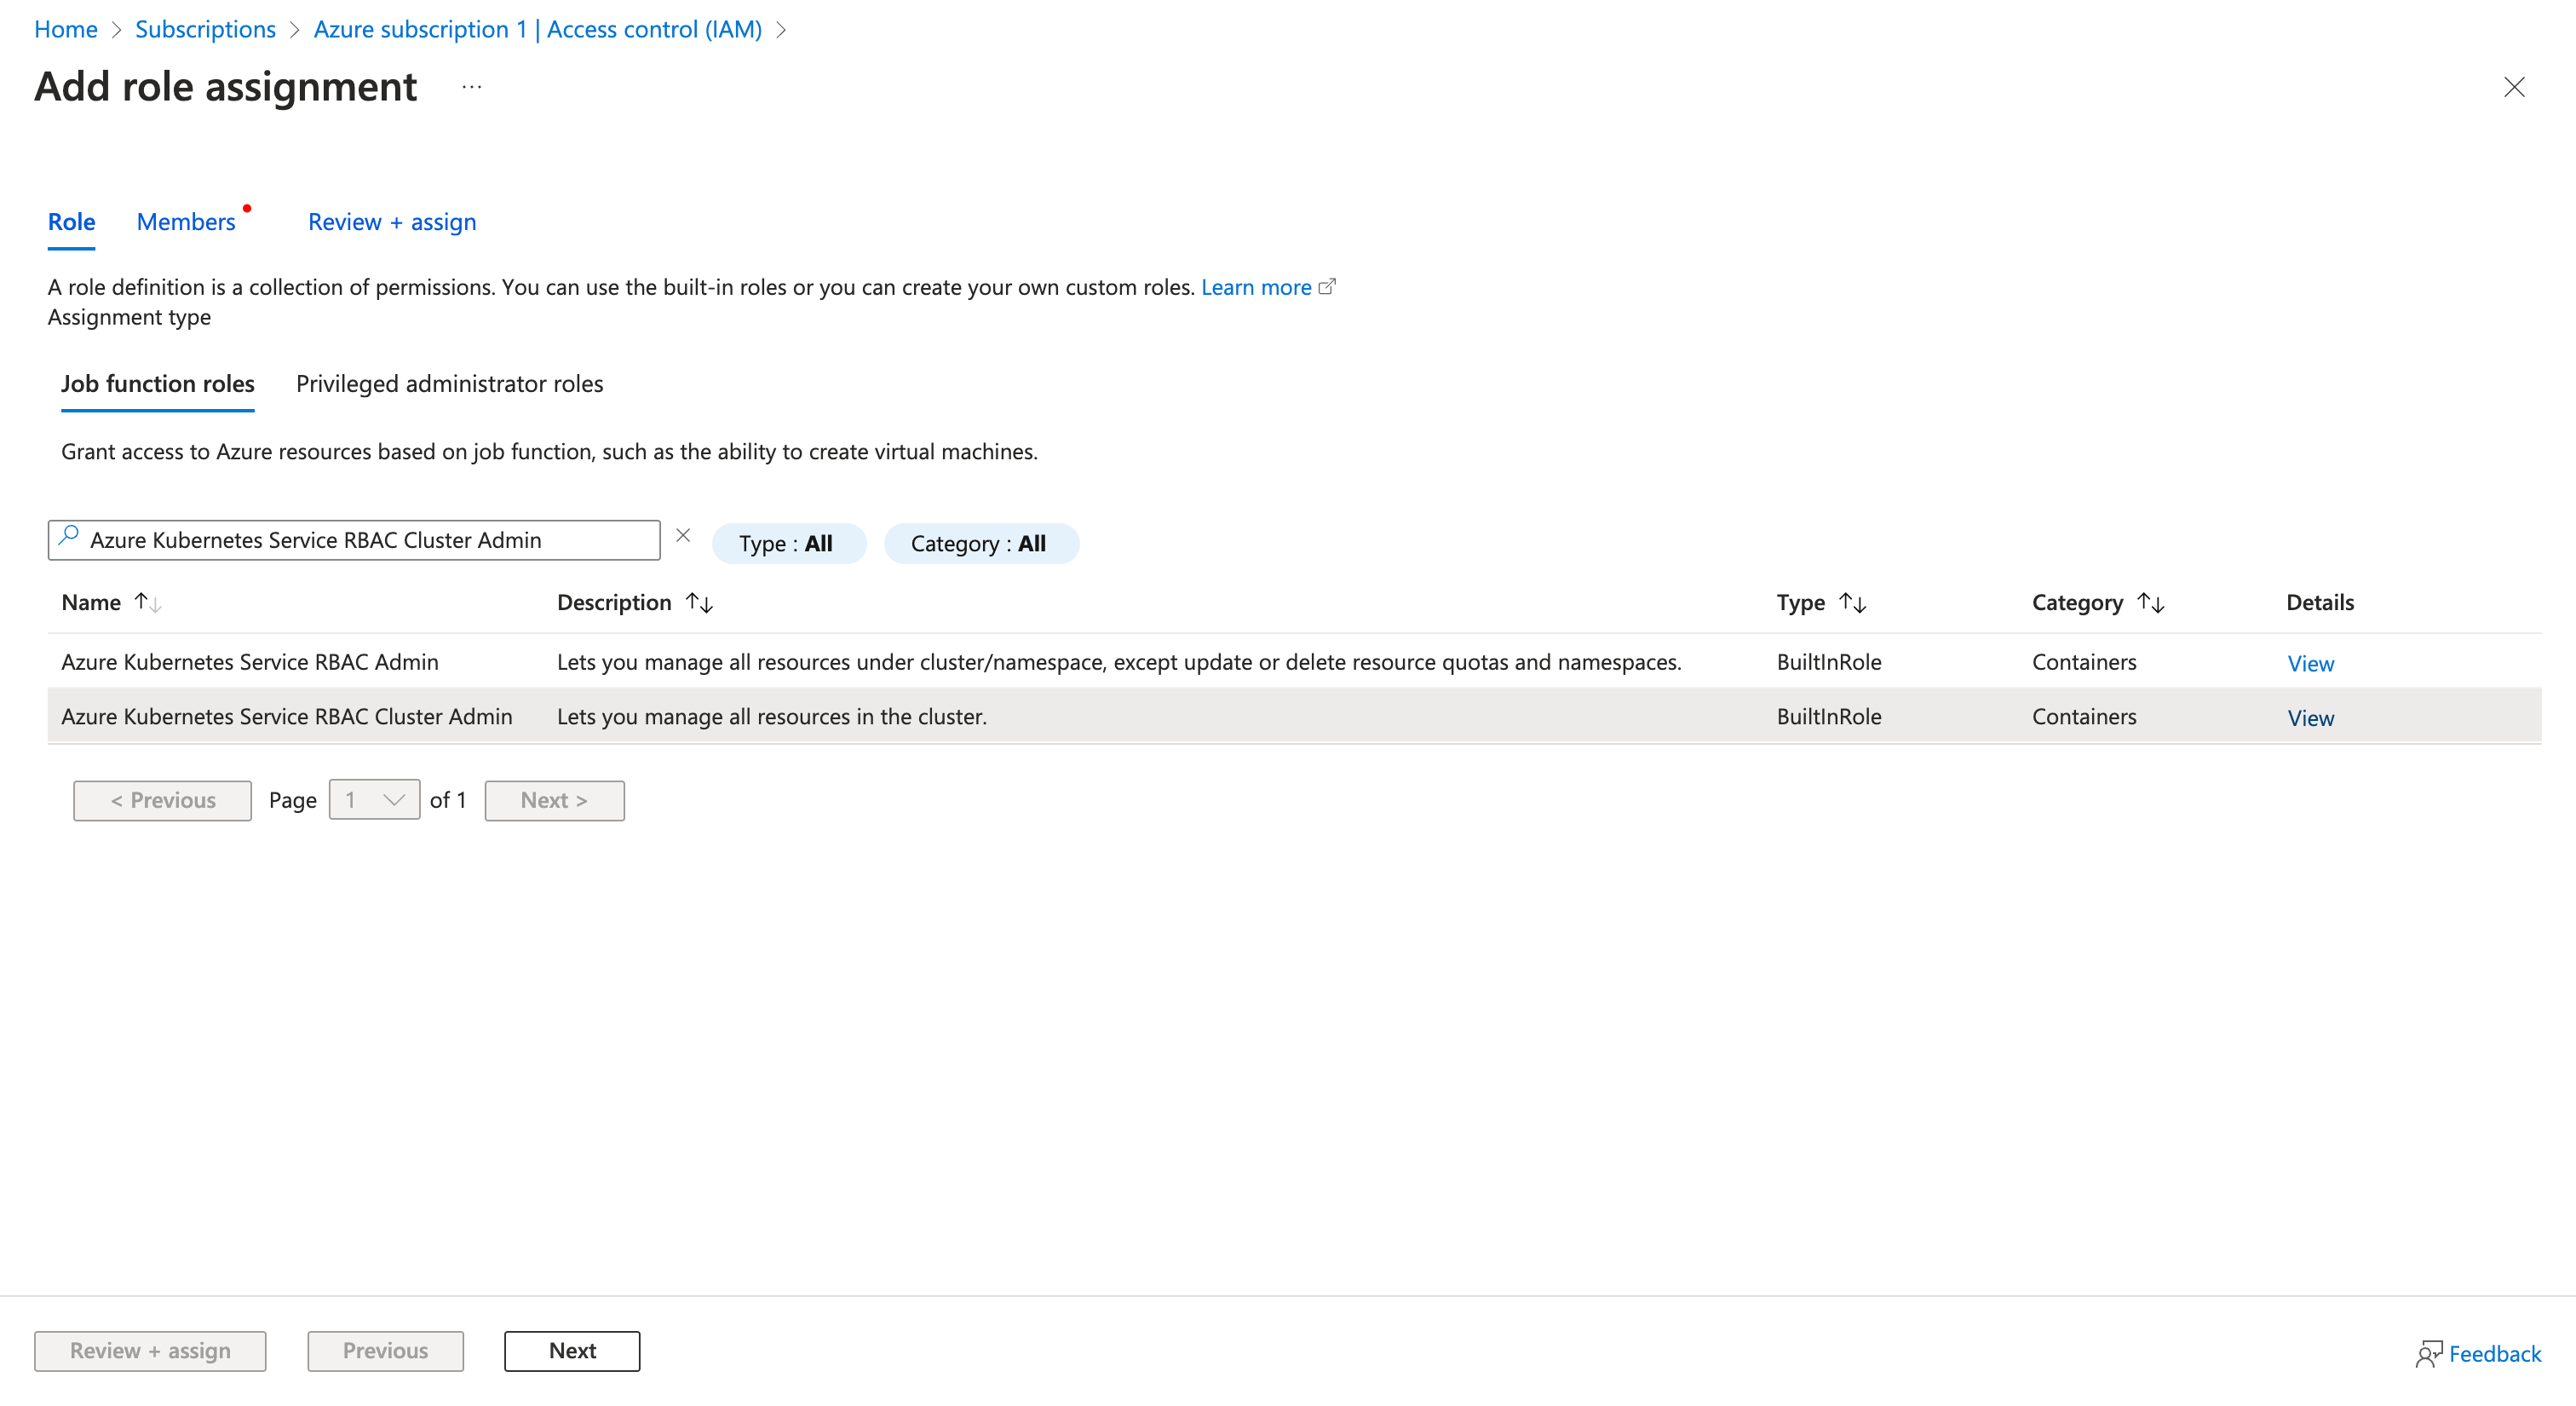Click inside the role search input field
Viewport: 2576px width, 1406px height.
coord(350,539)
